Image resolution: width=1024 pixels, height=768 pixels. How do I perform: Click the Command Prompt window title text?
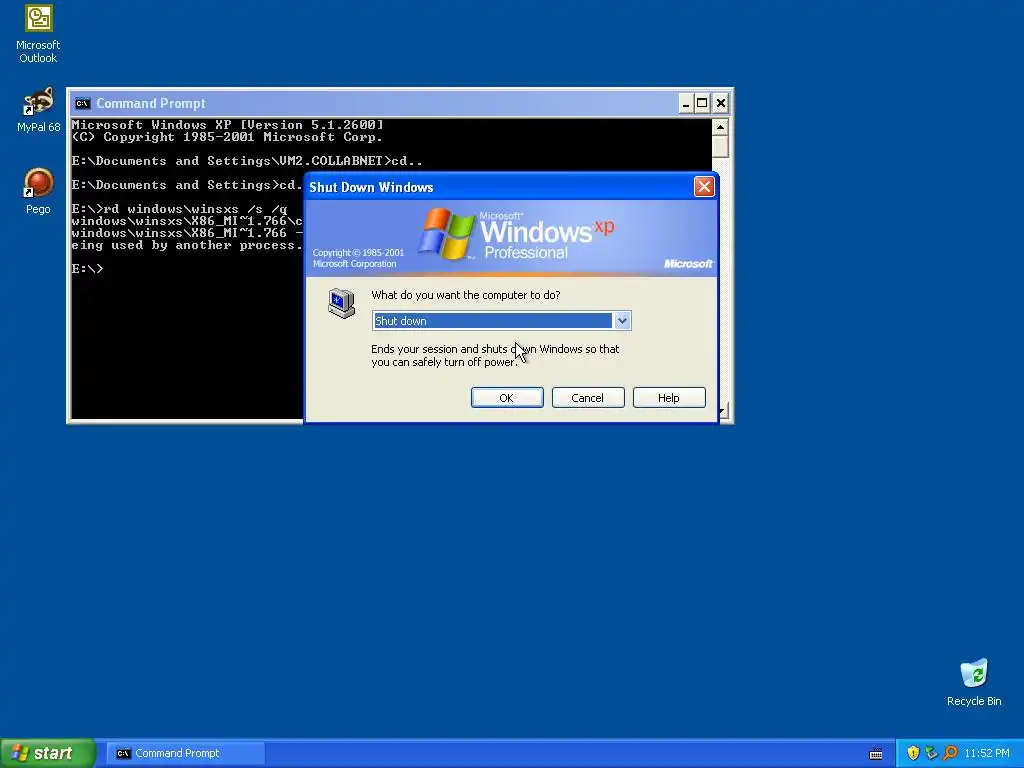151,103
